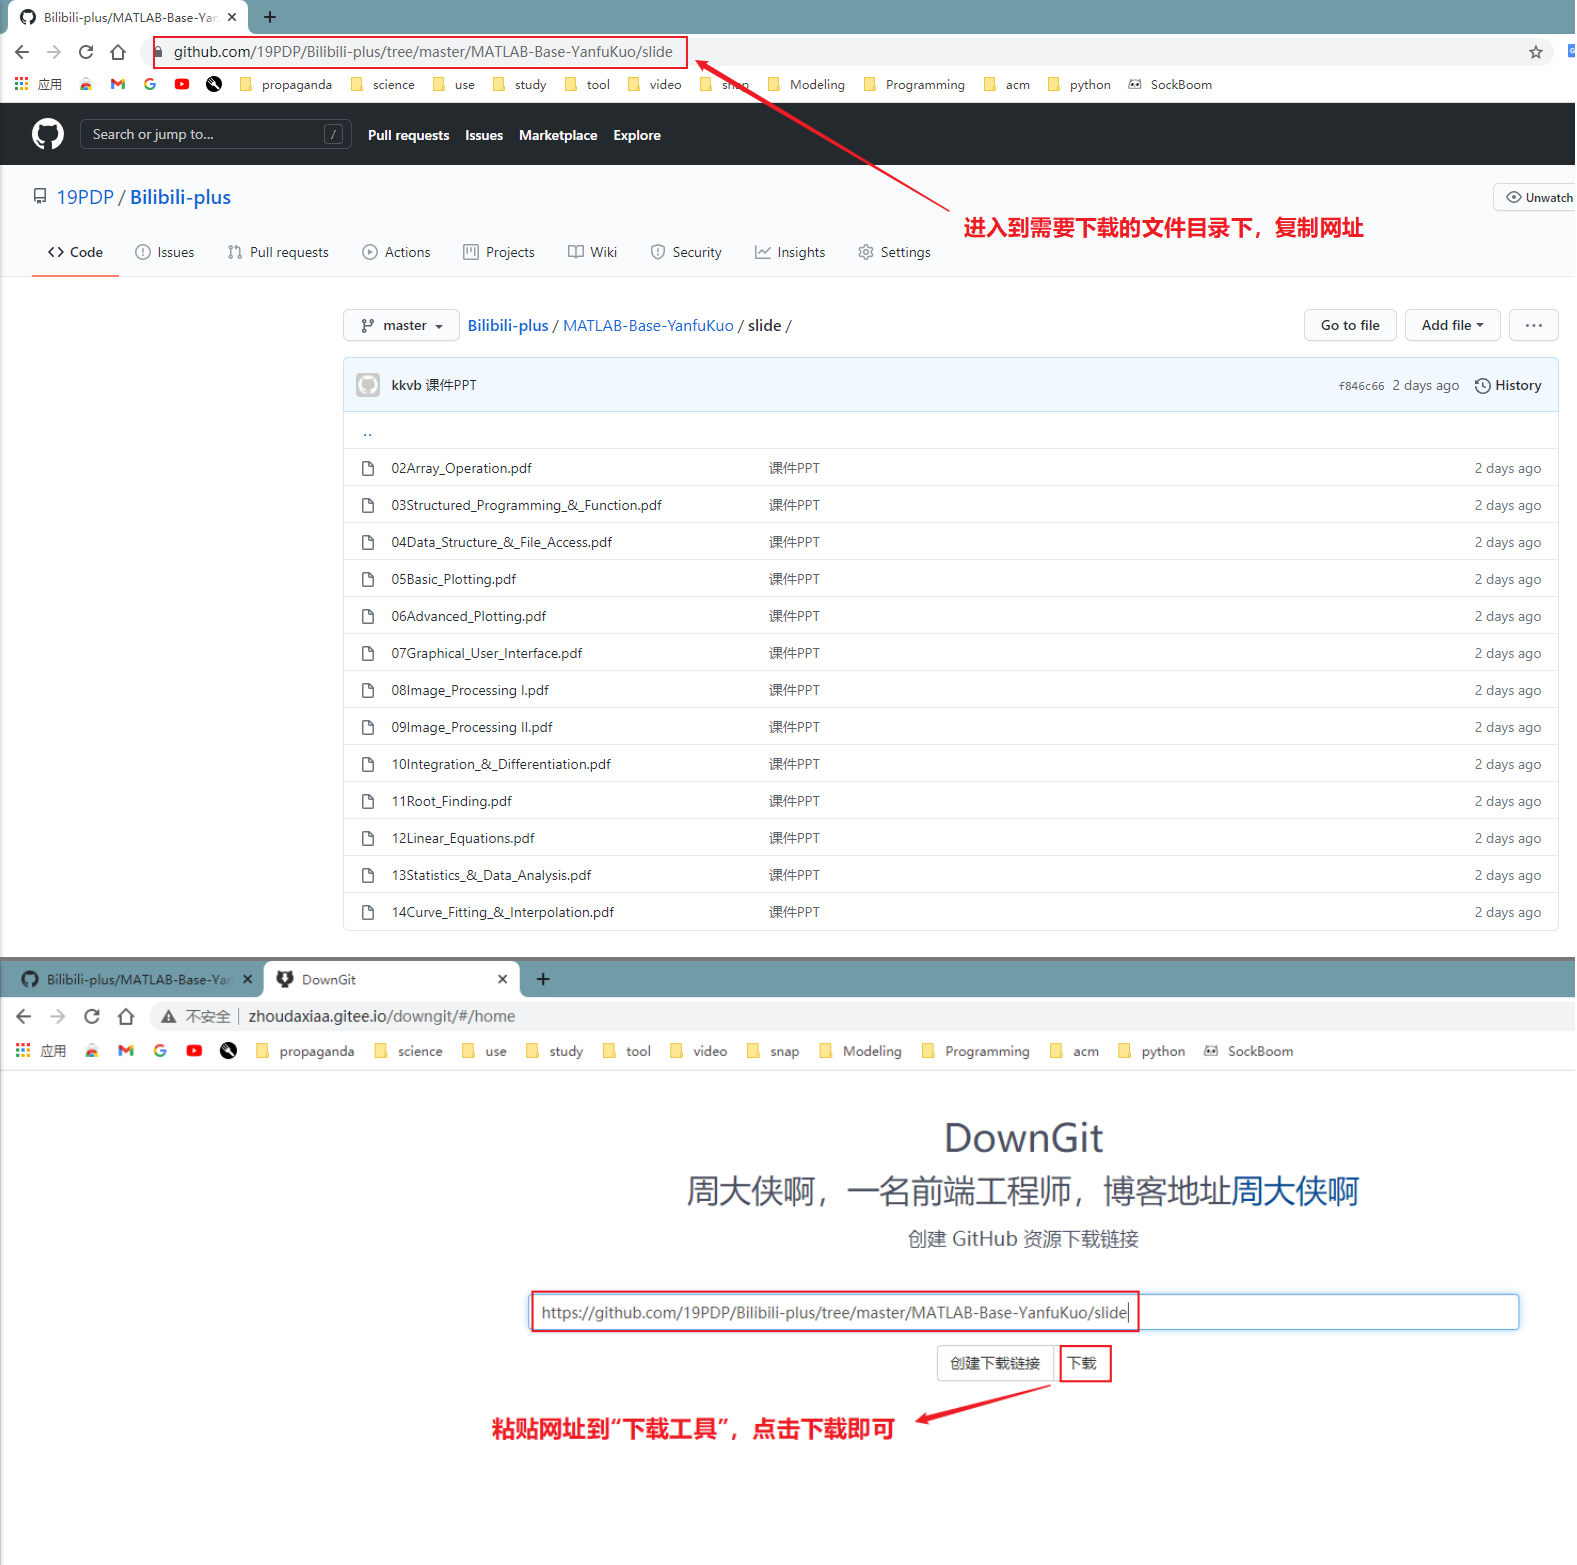The width and height of the screenshot is (1577, 1565).
Task: Go back in the top browser window
Action: [22, 52]
